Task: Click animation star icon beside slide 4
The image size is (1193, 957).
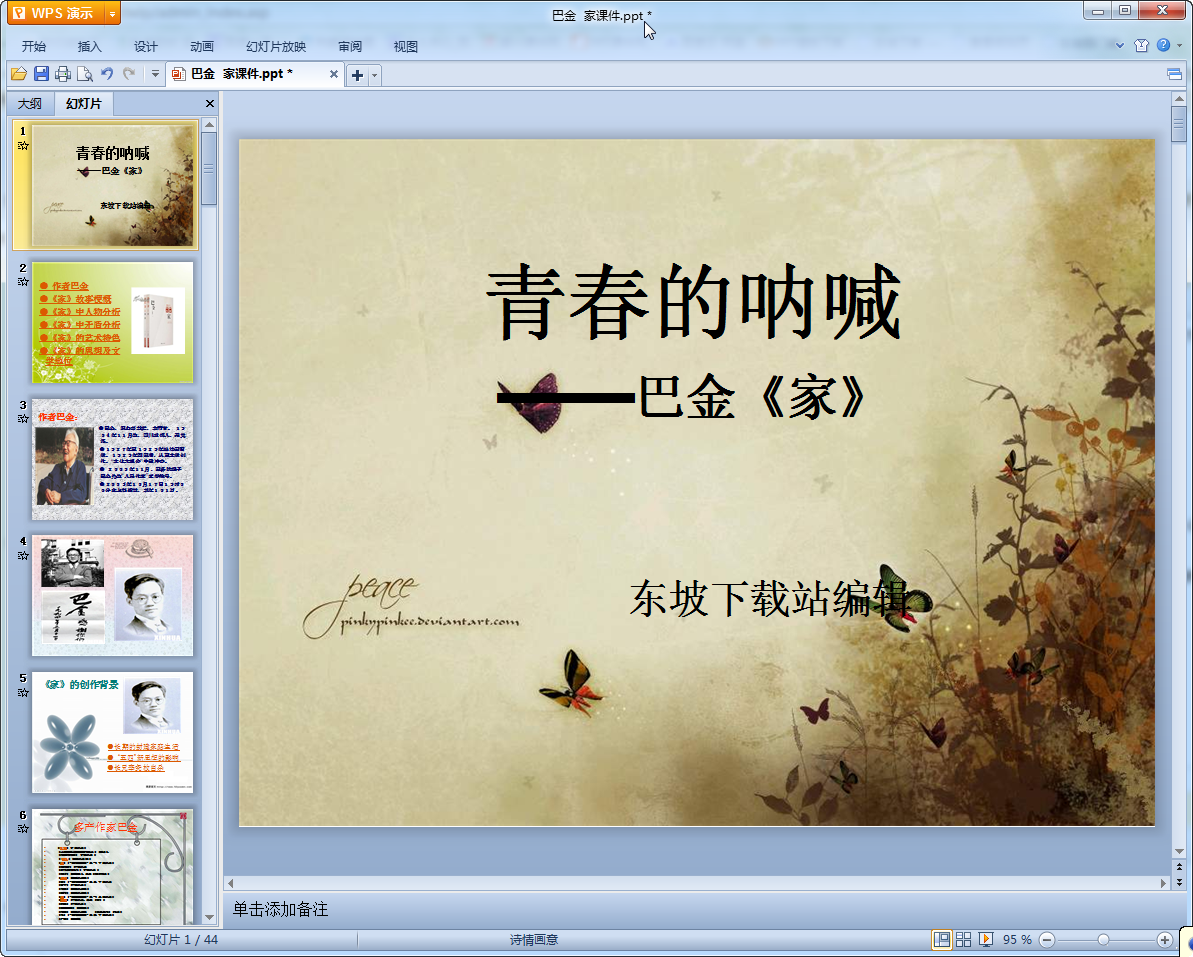Action: pyautogui.click(x=23, y=555)
